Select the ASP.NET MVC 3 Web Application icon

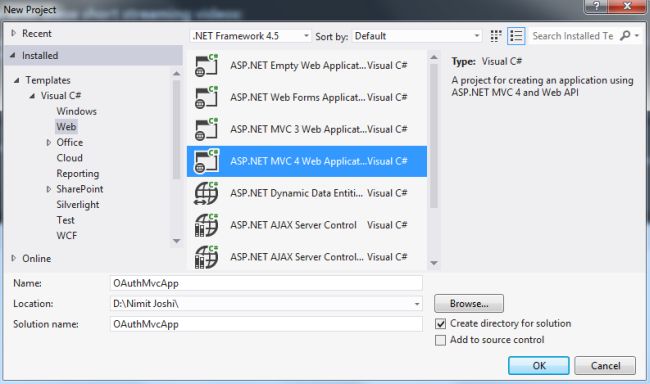206,129
